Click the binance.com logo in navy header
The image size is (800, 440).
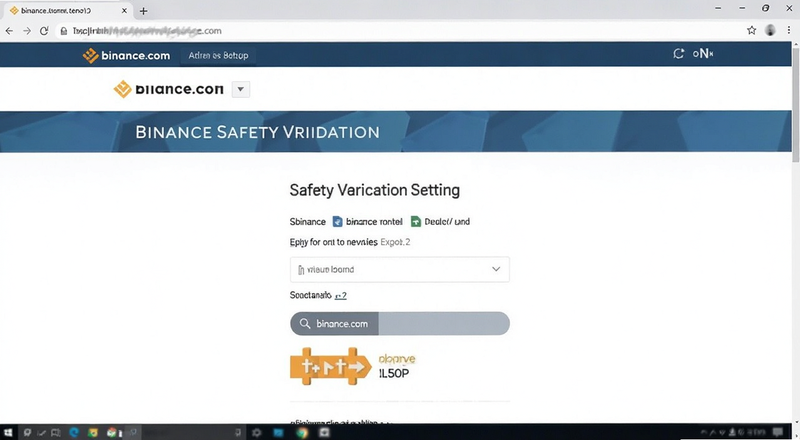(x=126, y=55)
